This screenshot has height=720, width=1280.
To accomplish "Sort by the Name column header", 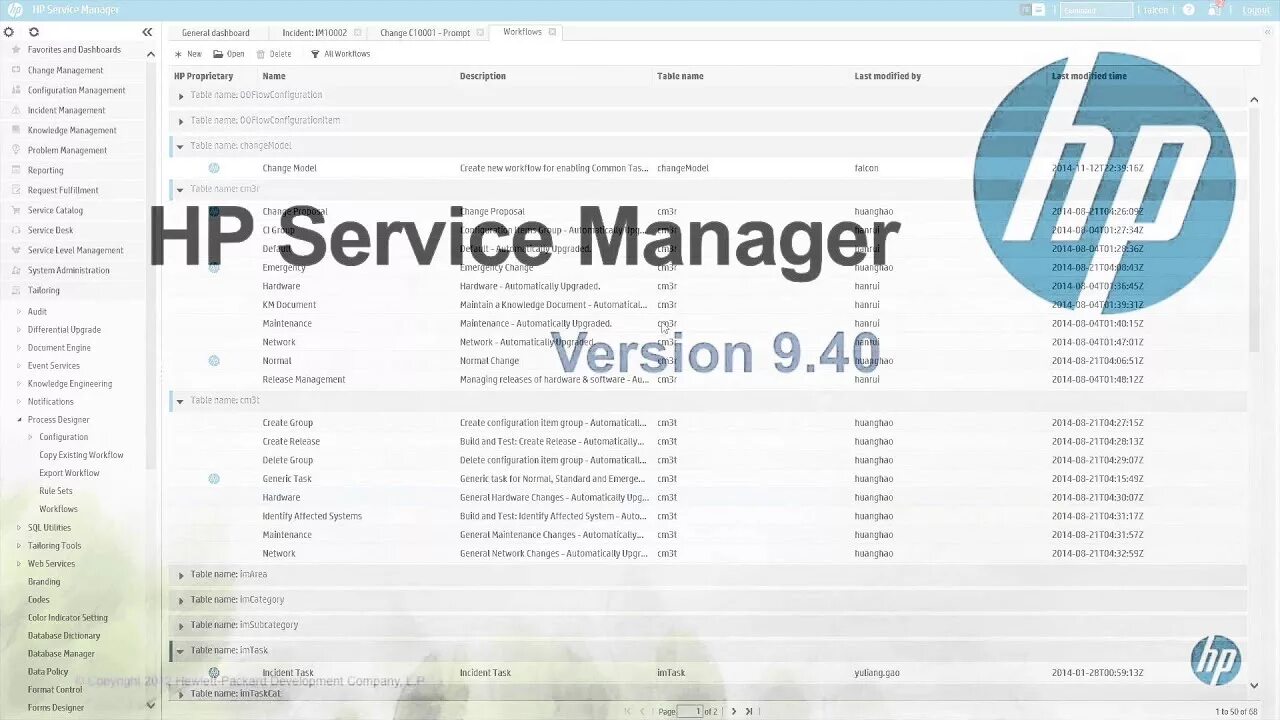I will pos(274,76).
